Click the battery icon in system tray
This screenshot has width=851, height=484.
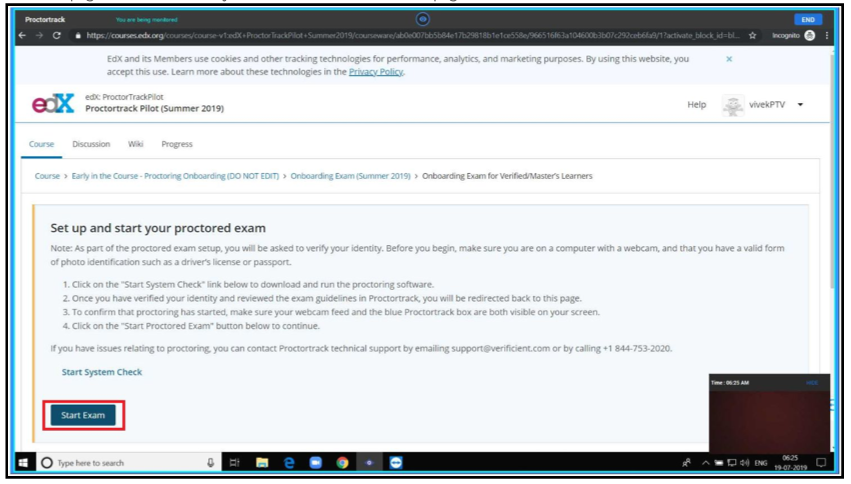coord(719,463)
